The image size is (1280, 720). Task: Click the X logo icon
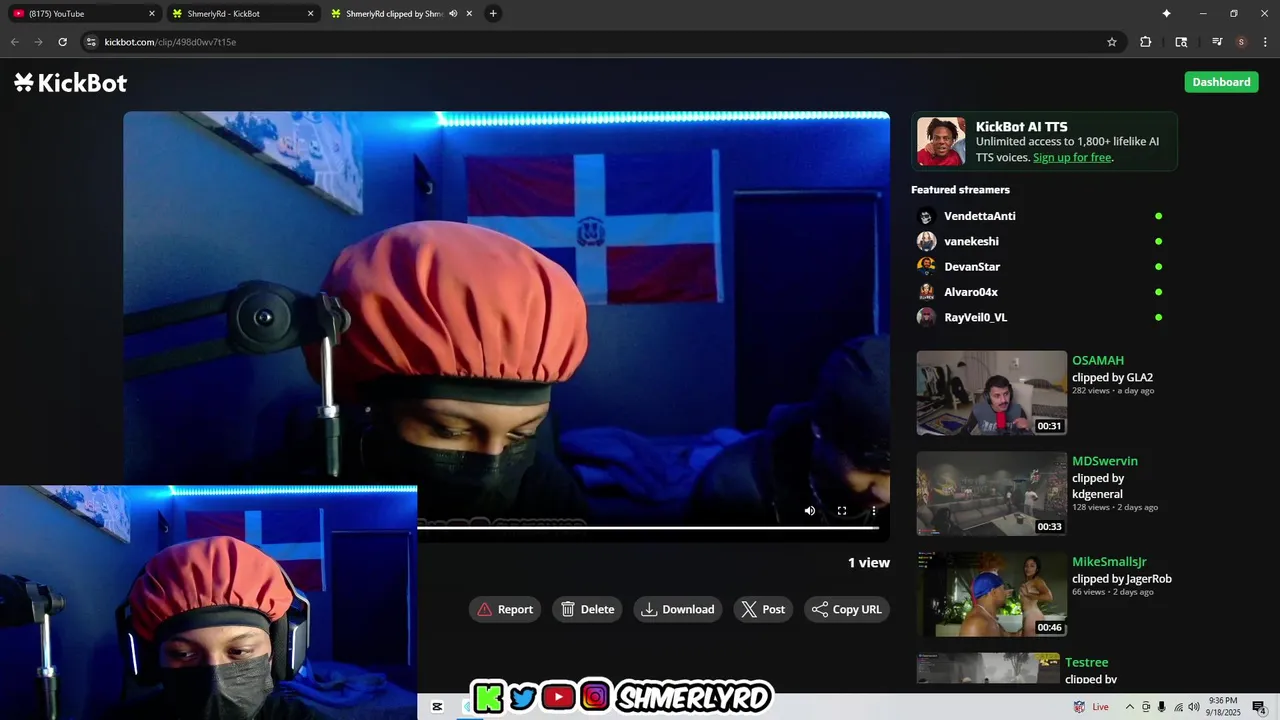point(749,609)
